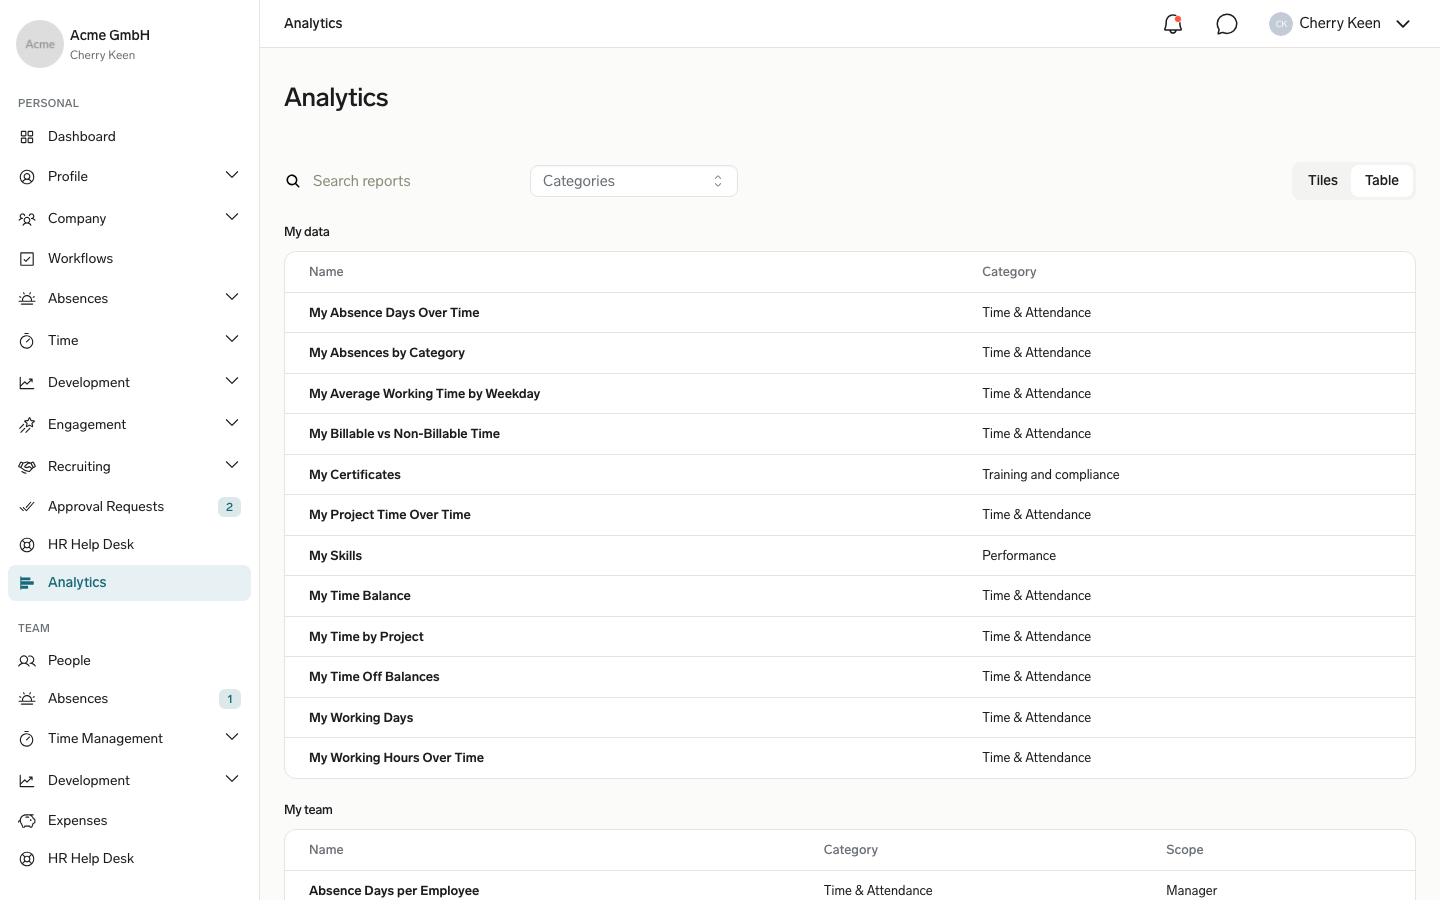This screenshot has width=1440, height=900.
Task: Expand the Company menu chevron
Action: tap(232, 217)
